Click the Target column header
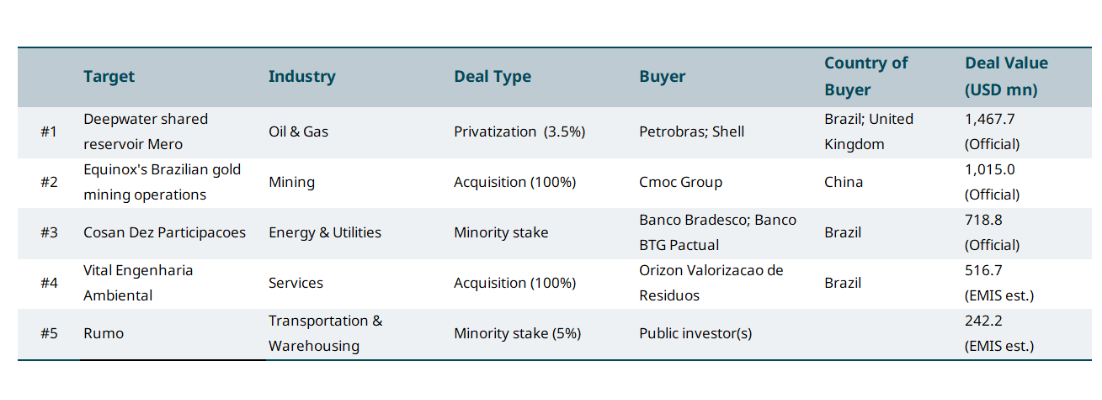The image size is (1102, 400). click(x=109, y=76)
